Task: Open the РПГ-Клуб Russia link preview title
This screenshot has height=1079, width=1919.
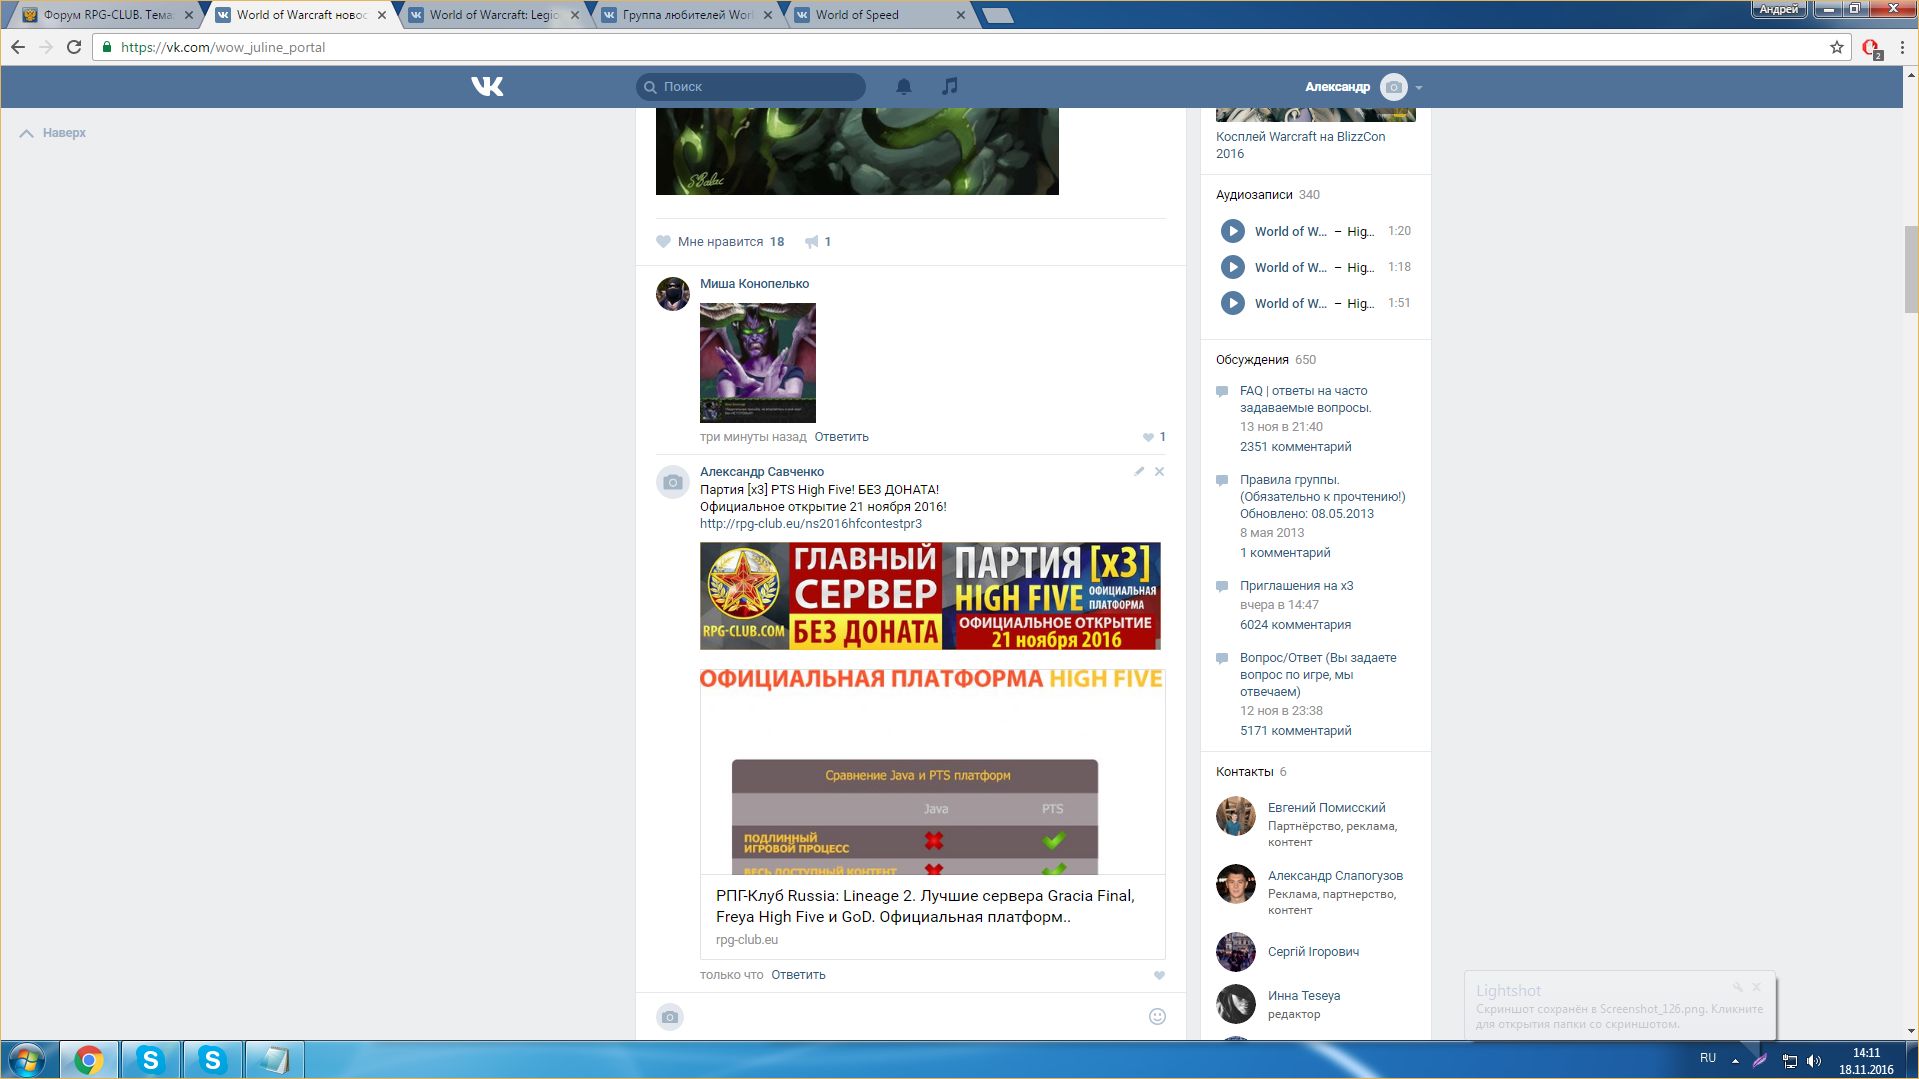Action: coord(925,906)
